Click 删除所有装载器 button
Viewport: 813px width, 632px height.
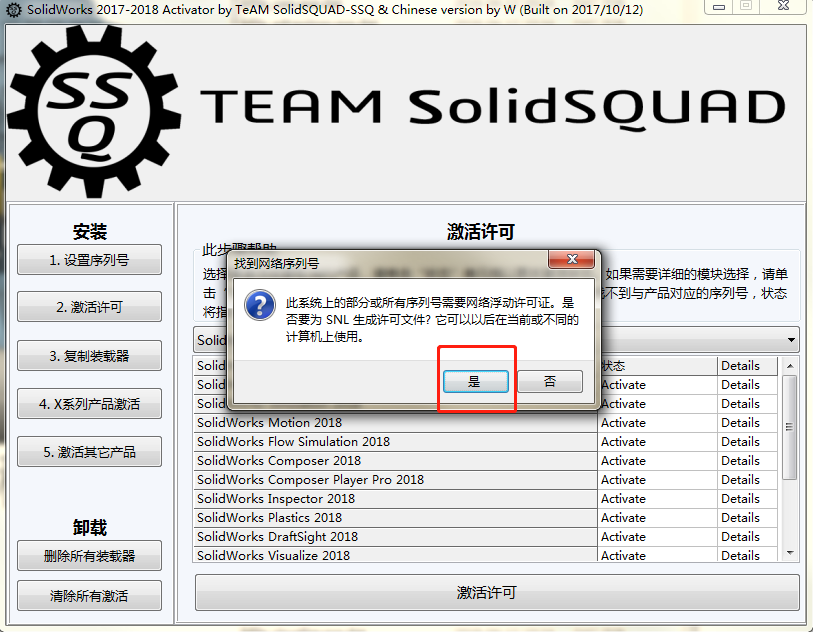(x=89, y=556)
